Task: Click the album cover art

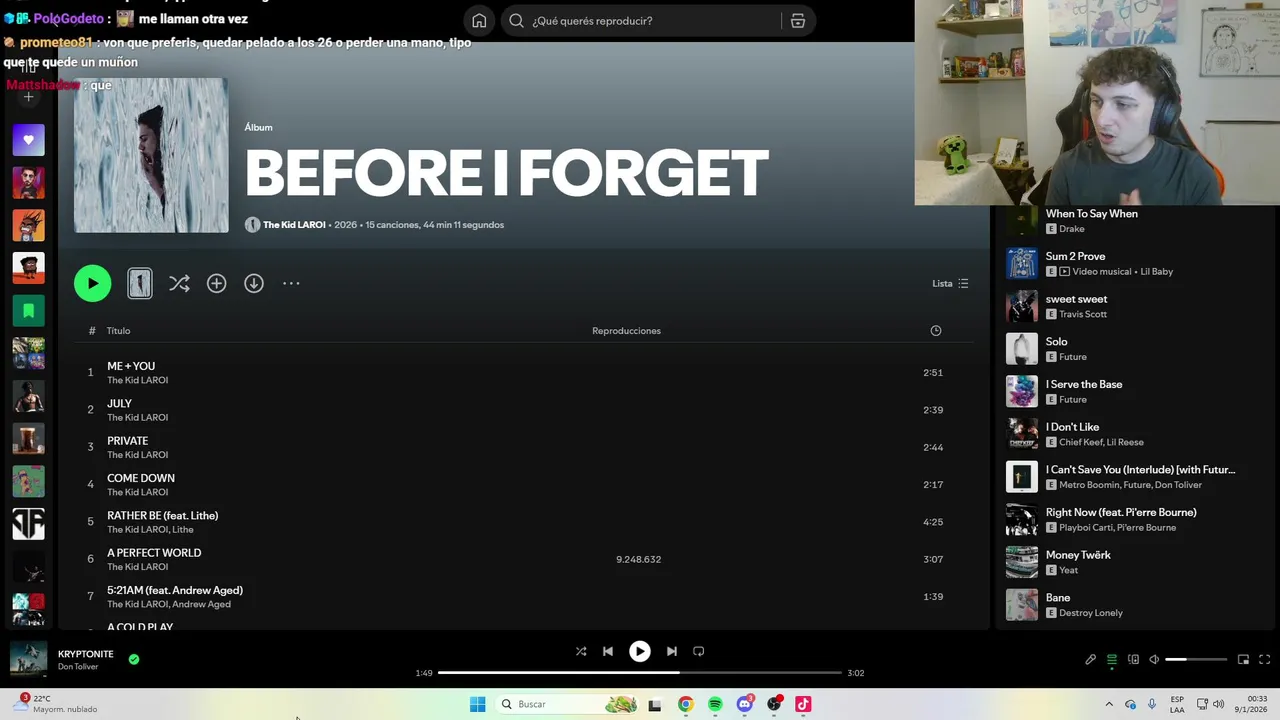Action: 151,155
